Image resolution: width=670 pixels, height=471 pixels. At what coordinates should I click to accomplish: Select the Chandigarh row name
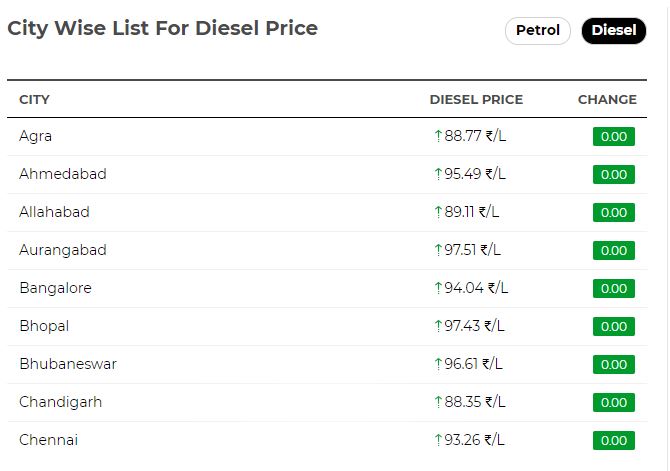coord(61,402)
